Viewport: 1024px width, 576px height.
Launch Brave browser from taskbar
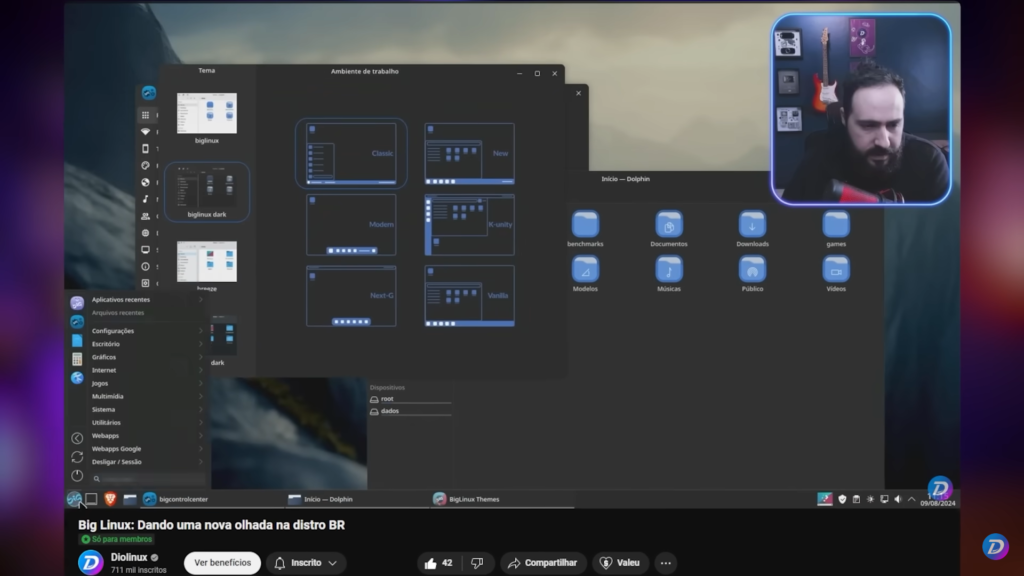point(110,499)
